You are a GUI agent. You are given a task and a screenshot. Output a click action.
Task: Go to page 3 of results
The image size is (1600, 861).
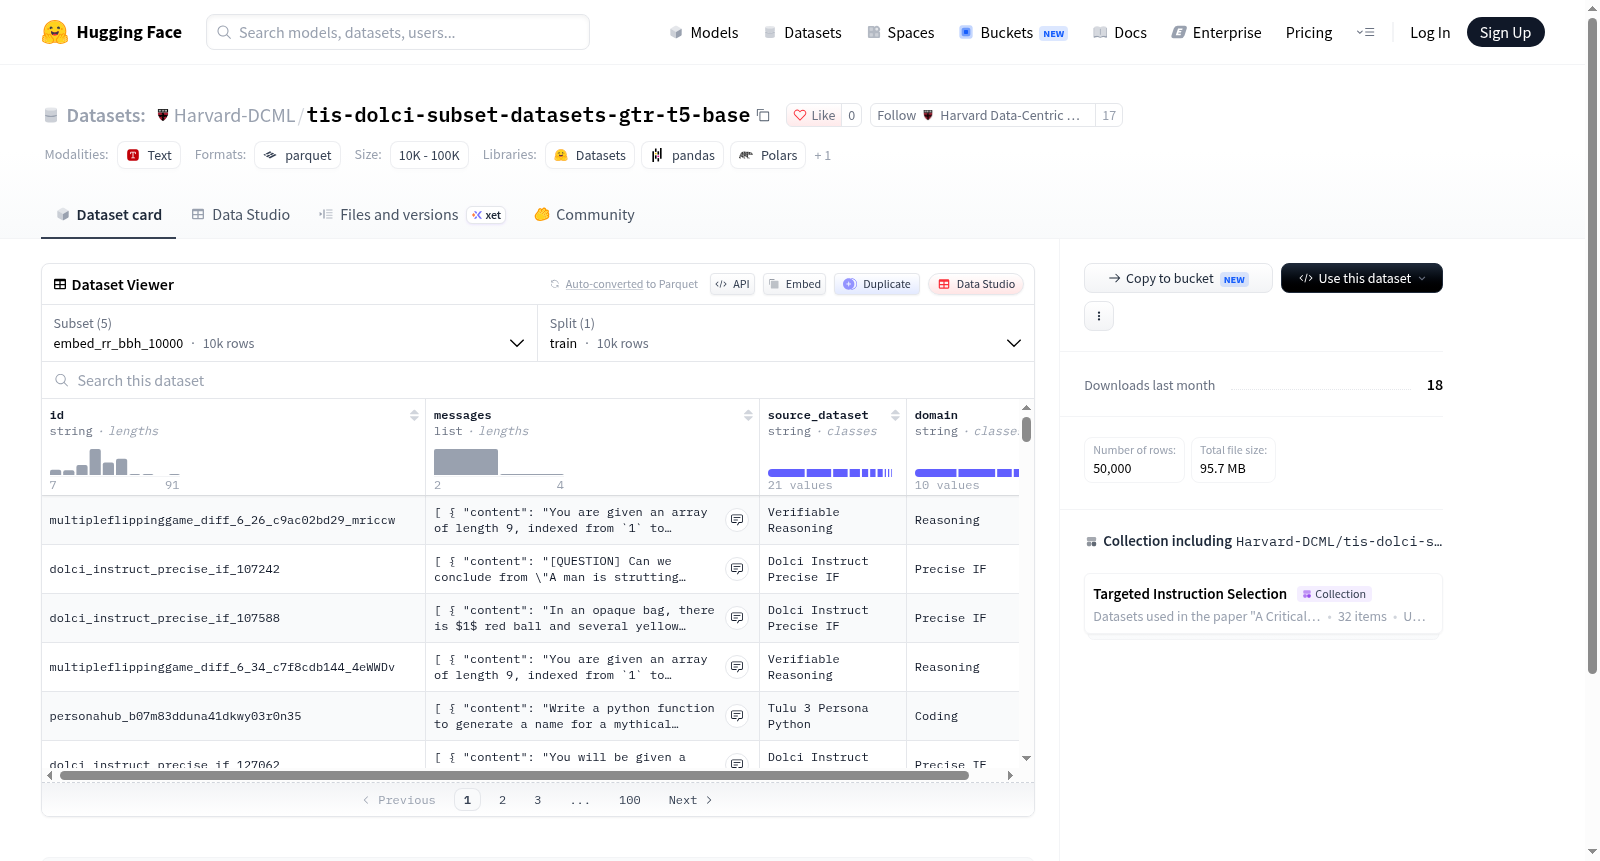(538, 800)
